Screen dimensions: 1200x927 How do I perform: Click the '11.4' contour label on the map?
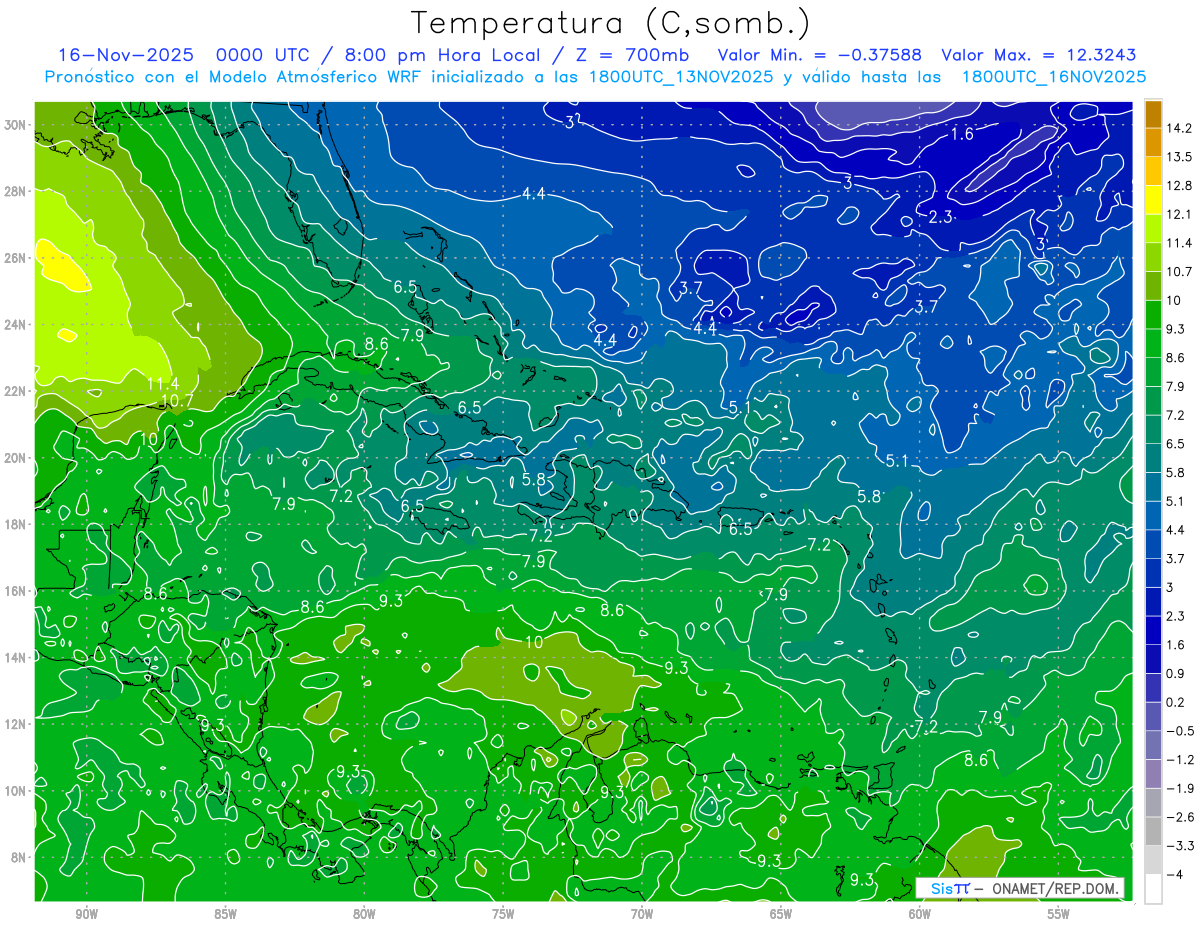(162, 383)
